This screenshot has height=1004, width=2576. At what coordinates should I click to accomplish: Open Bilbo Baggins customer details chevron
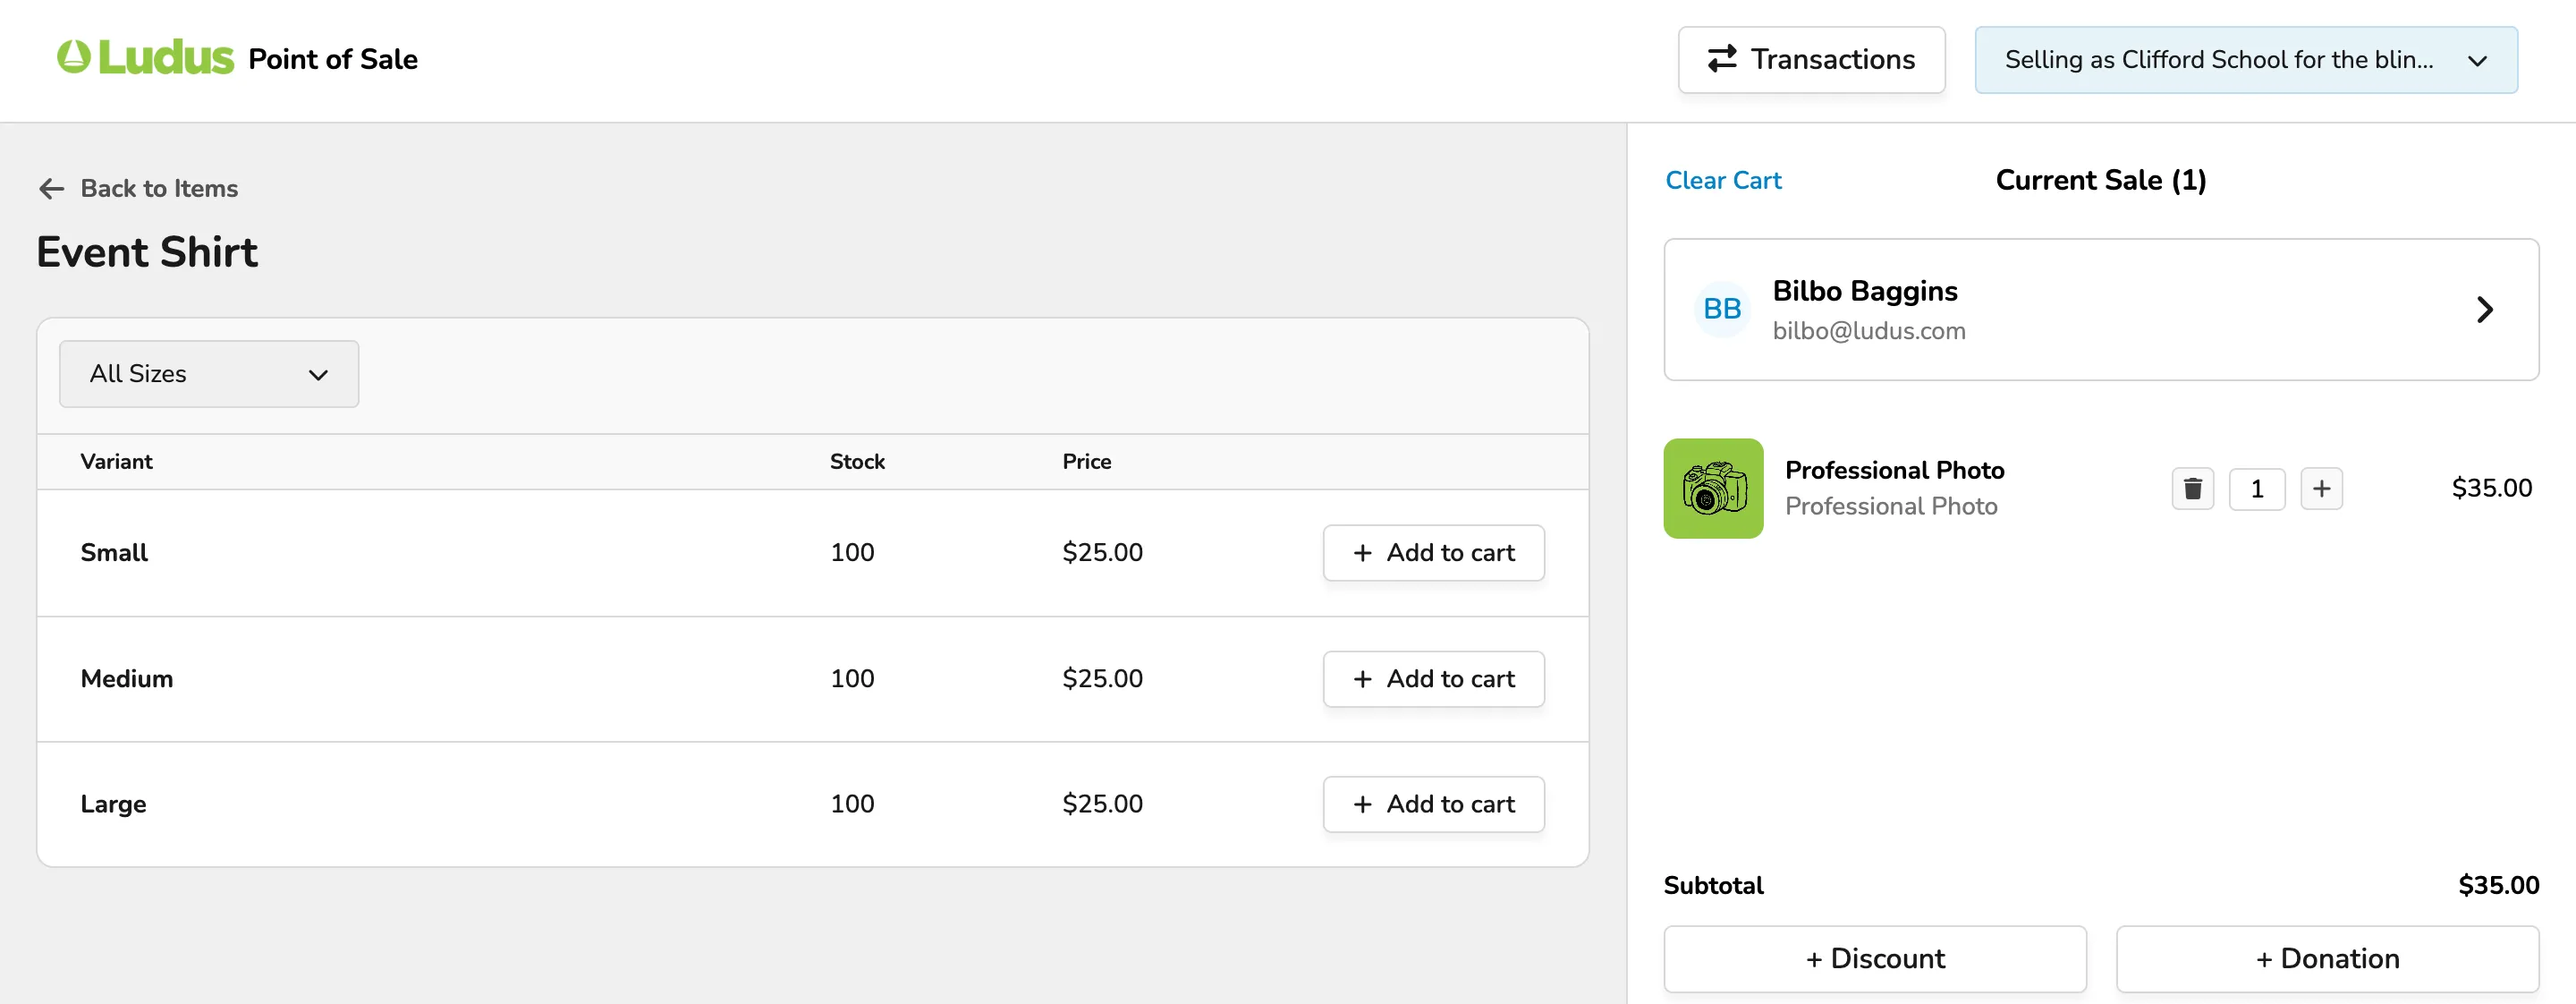pyautogui.click(x=2484, y=310)
